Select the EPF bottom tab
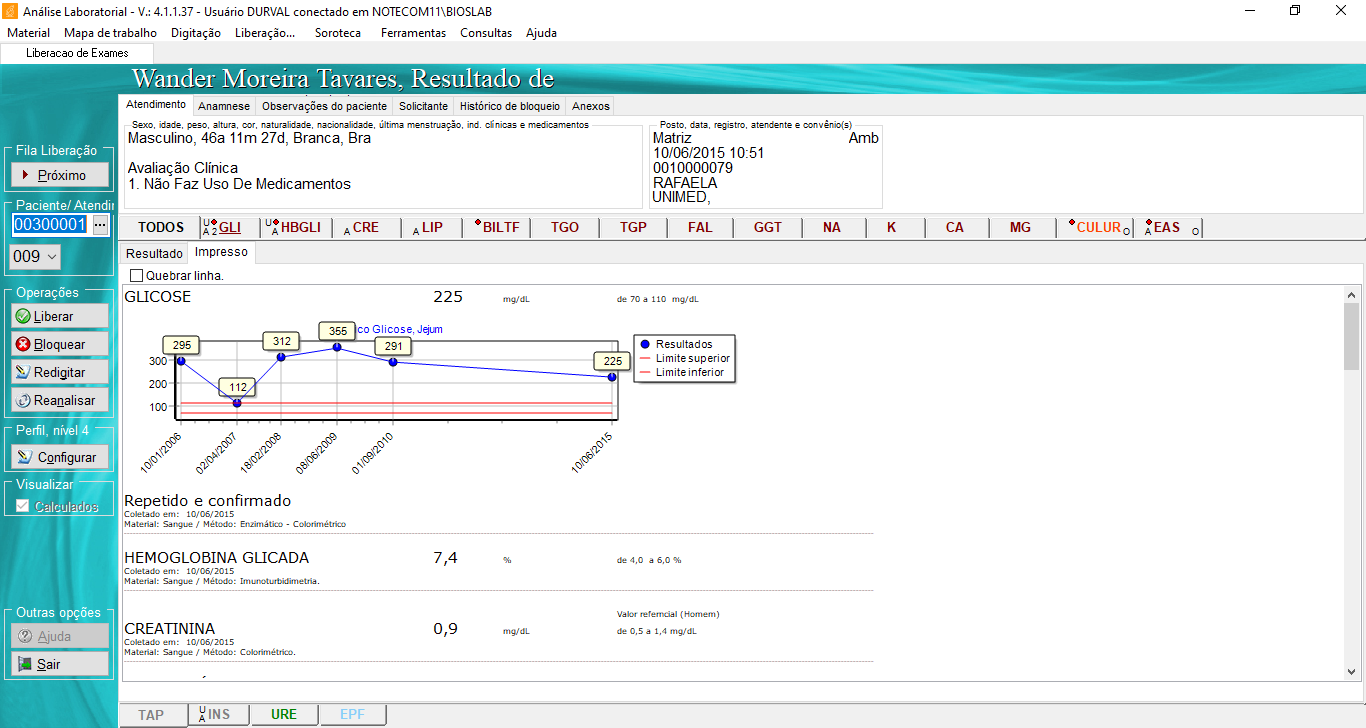 353,715
